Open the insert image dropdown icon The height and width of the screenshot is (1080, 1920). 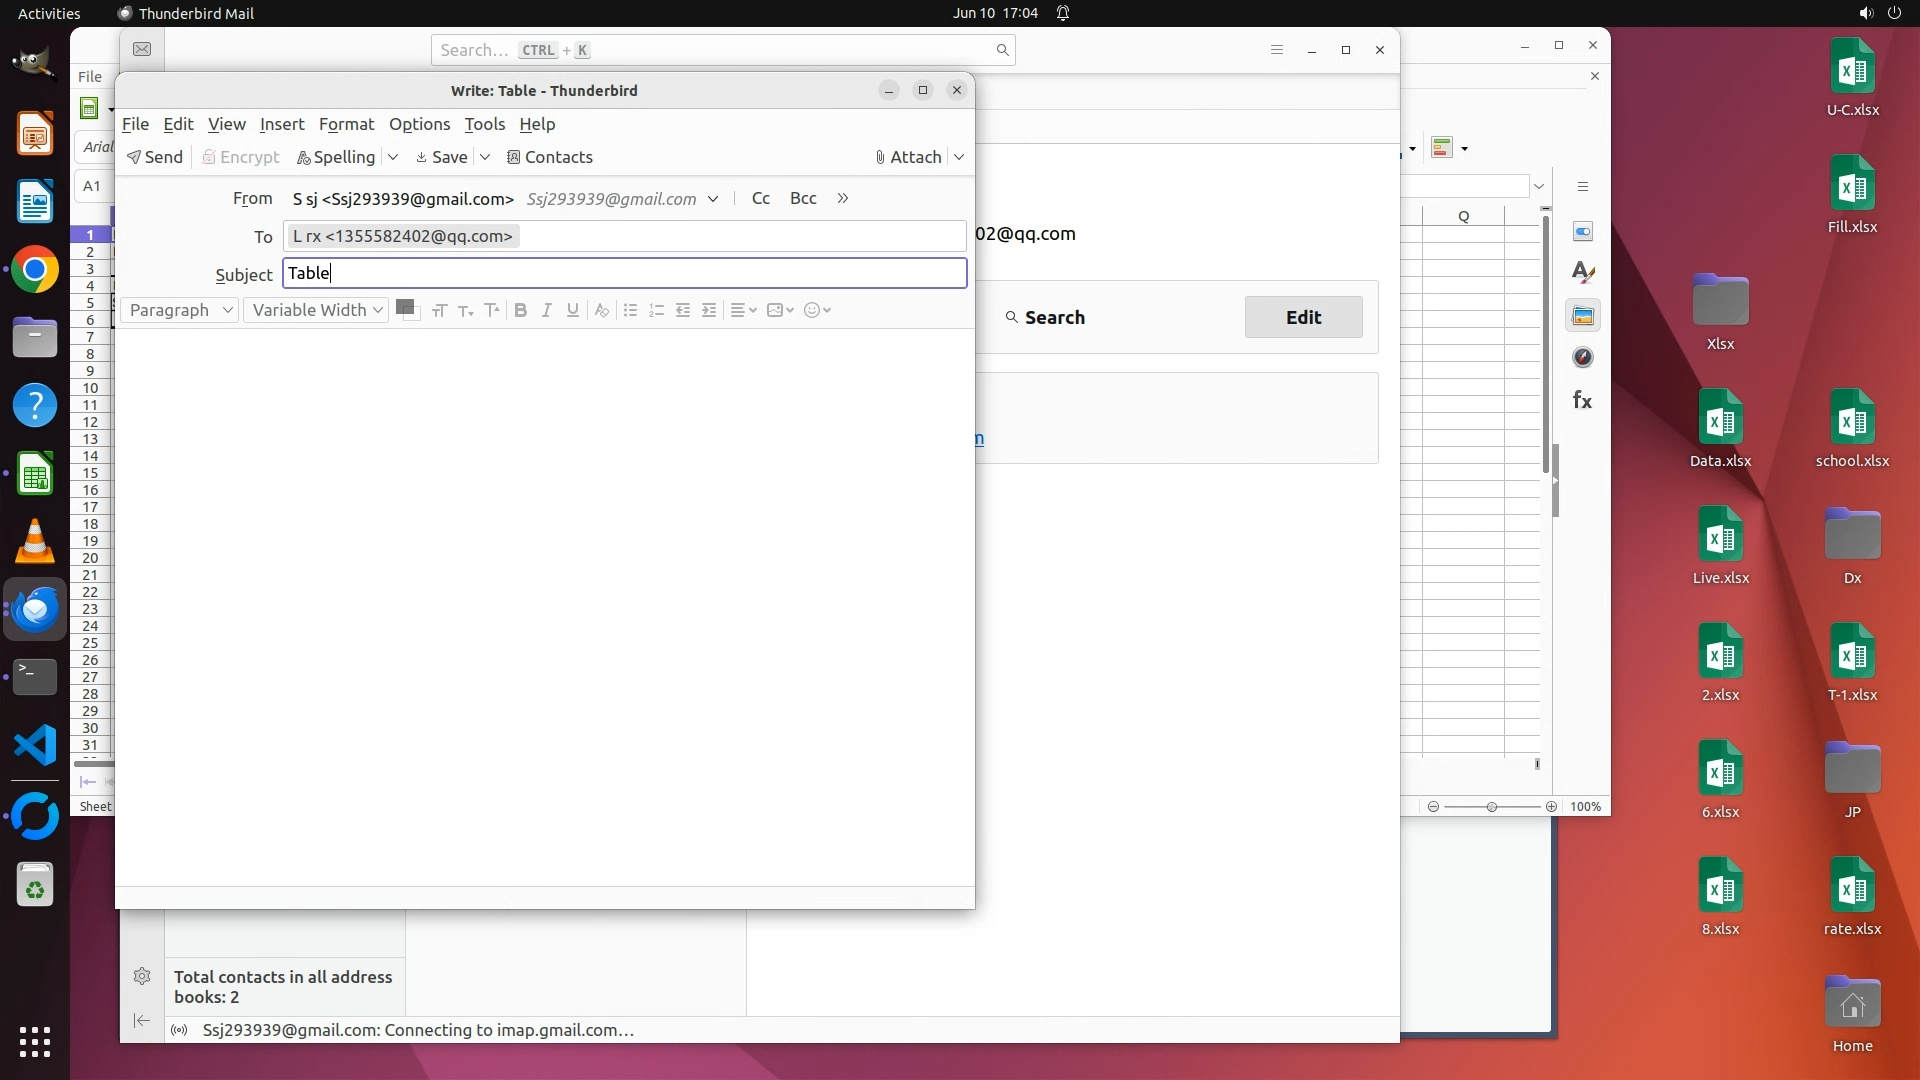click(x=780, y=310)
